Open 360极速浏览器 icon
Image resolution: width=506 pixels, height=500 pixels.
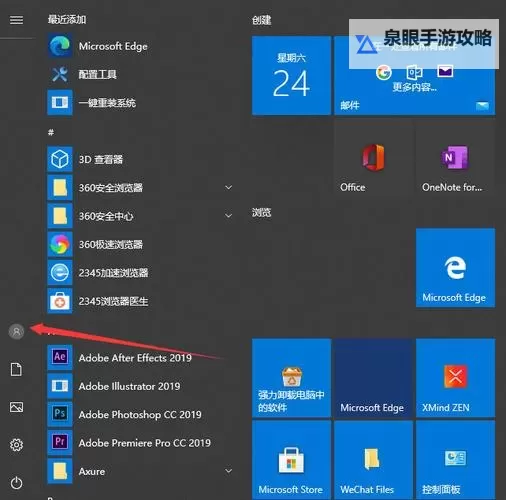click(60, 244)
